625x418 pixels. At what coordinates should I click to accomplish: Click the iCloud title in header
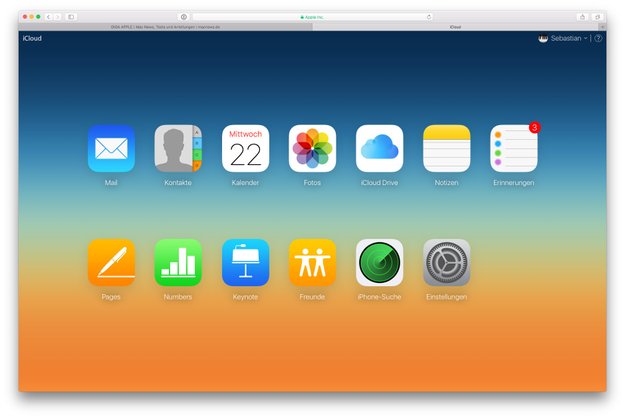(x=32, y=38)
